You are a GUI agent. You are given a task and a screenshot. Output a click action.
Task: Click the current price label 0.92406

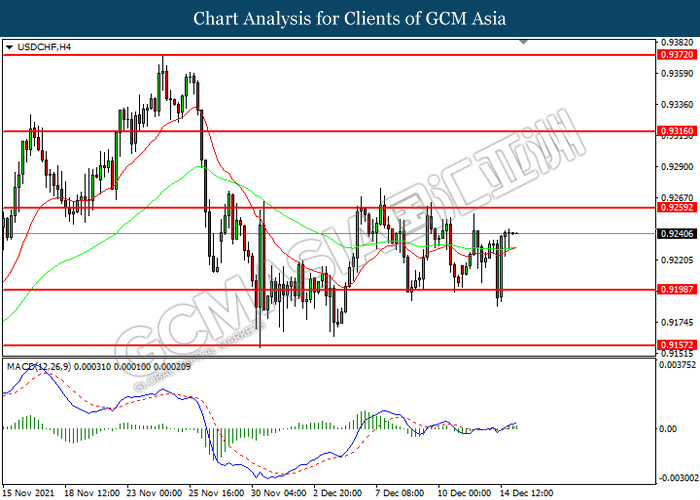[676, 233]
